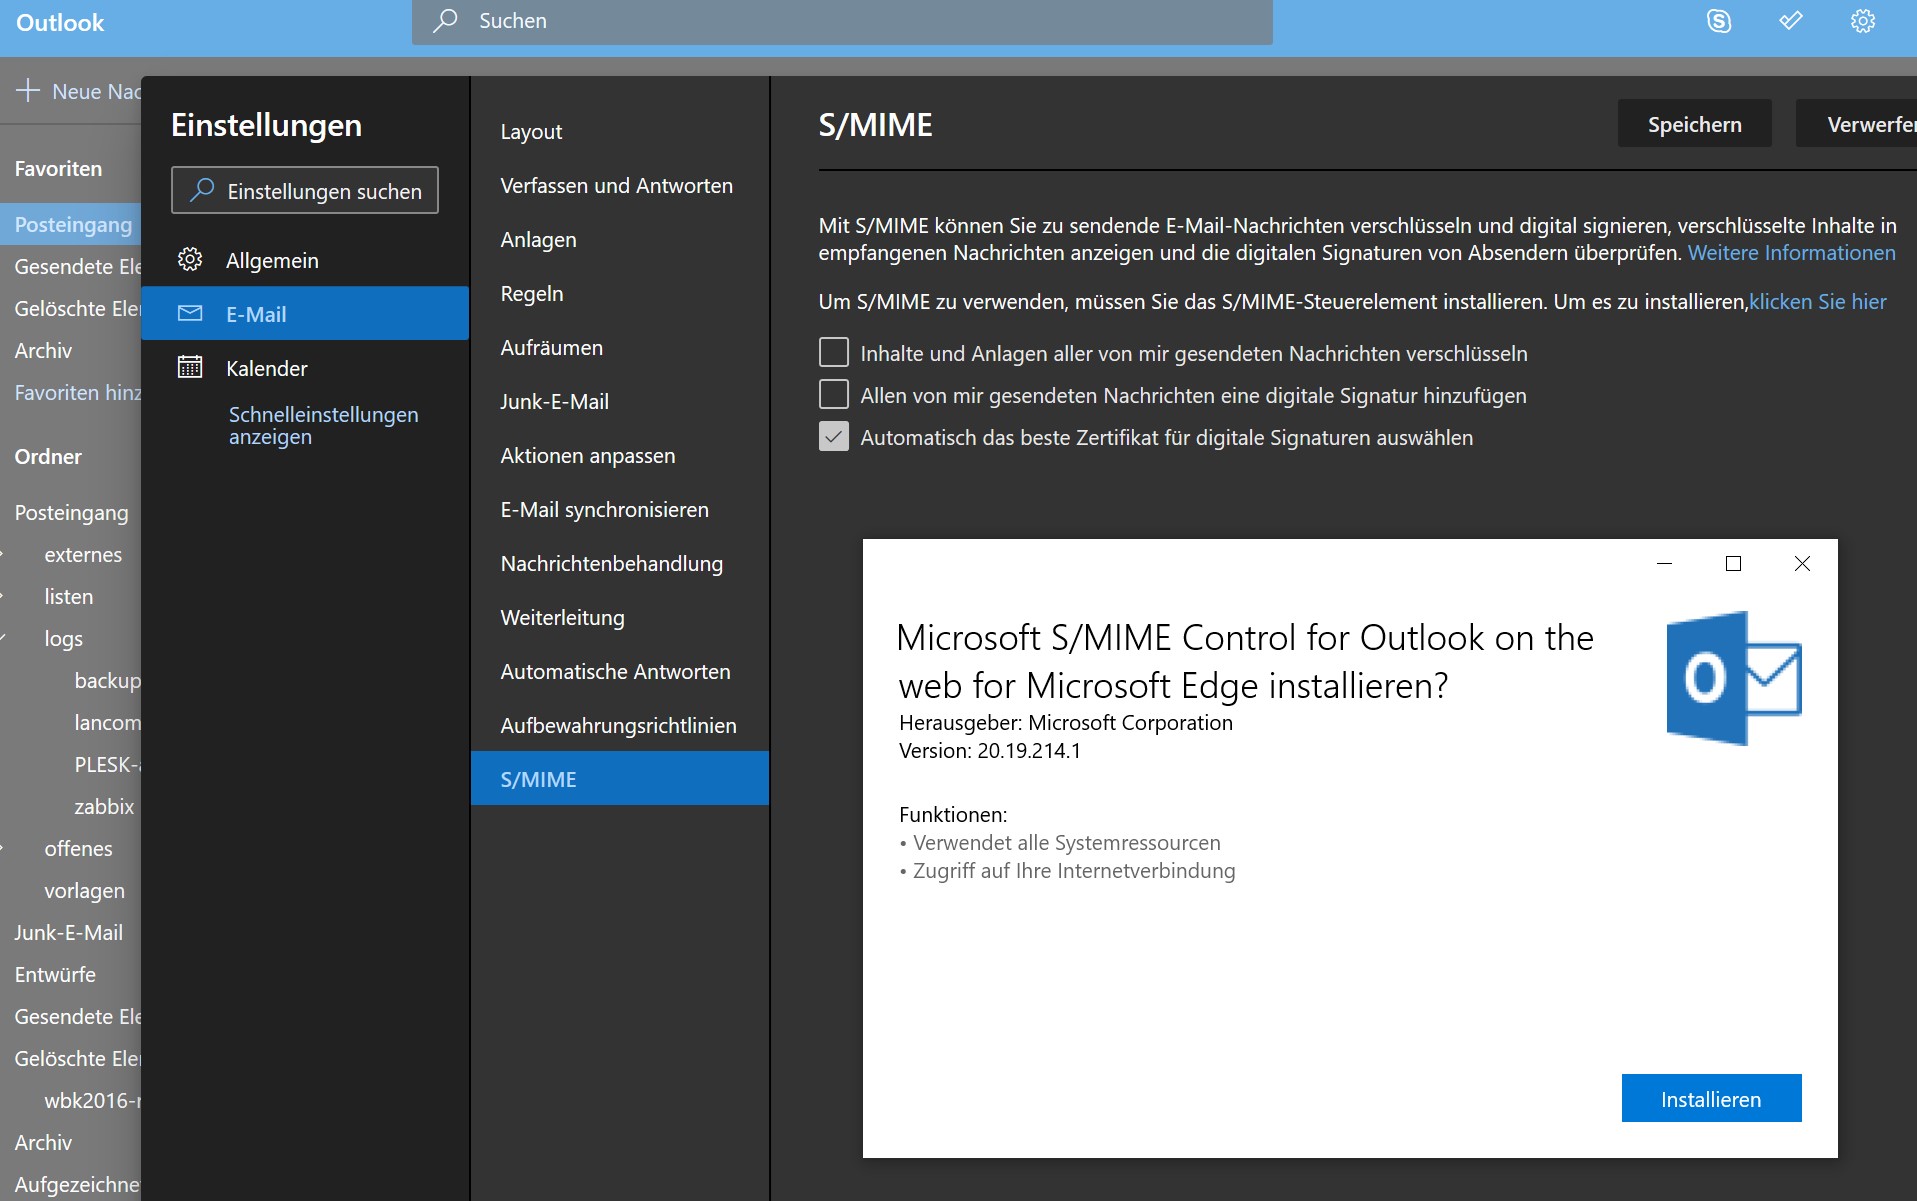Image resolution: width=1917 pixels, height=1201 pixels.
Task: Open the vorlagen folder
Action: tap(85, 890)
